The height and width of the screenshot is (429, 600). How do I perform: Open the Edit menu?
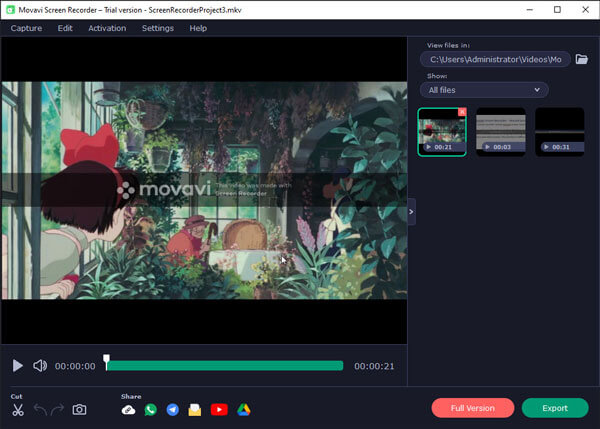click(x=65, y=28)
